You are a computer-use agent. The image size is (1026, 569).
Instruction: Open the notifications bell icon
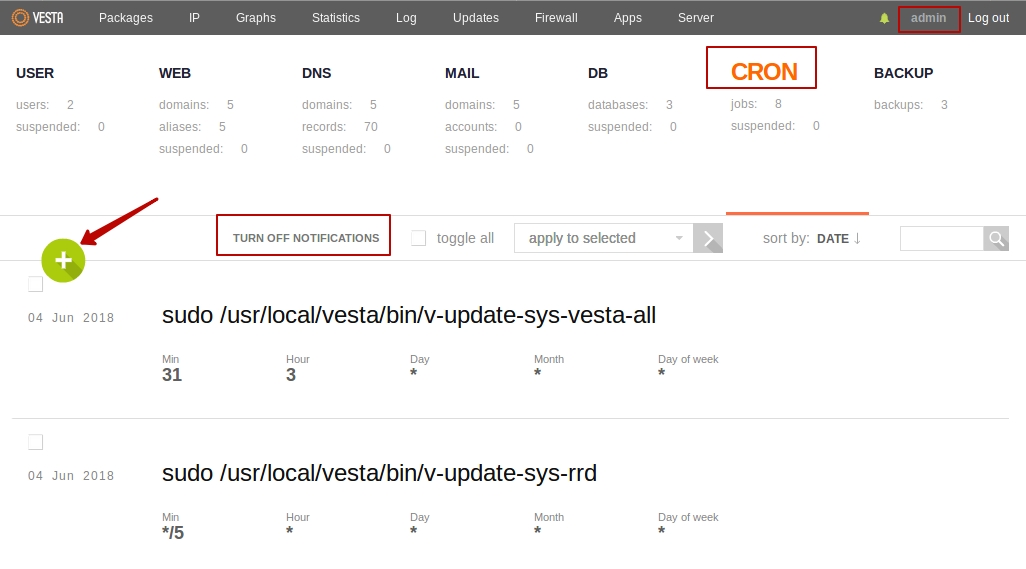[884, 18]
